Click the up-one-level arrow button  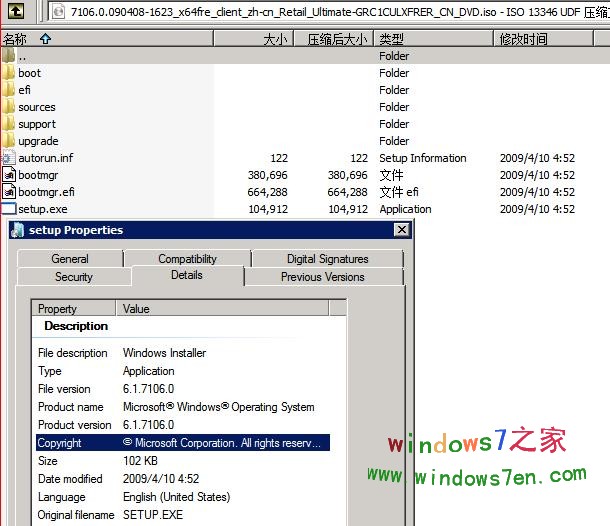(x=16, y=11)
